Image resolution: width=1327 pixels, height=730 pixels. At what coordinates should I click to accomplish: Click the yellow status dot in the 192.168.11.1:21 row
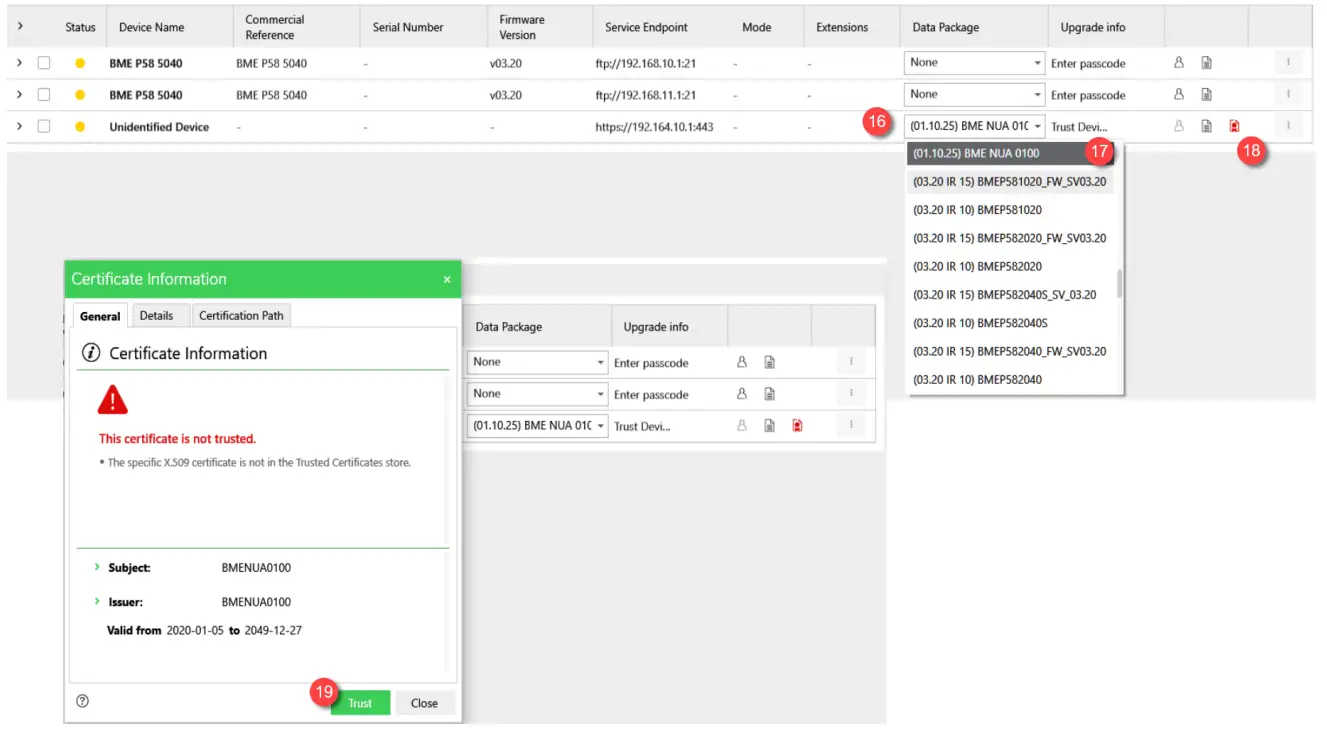80,95
